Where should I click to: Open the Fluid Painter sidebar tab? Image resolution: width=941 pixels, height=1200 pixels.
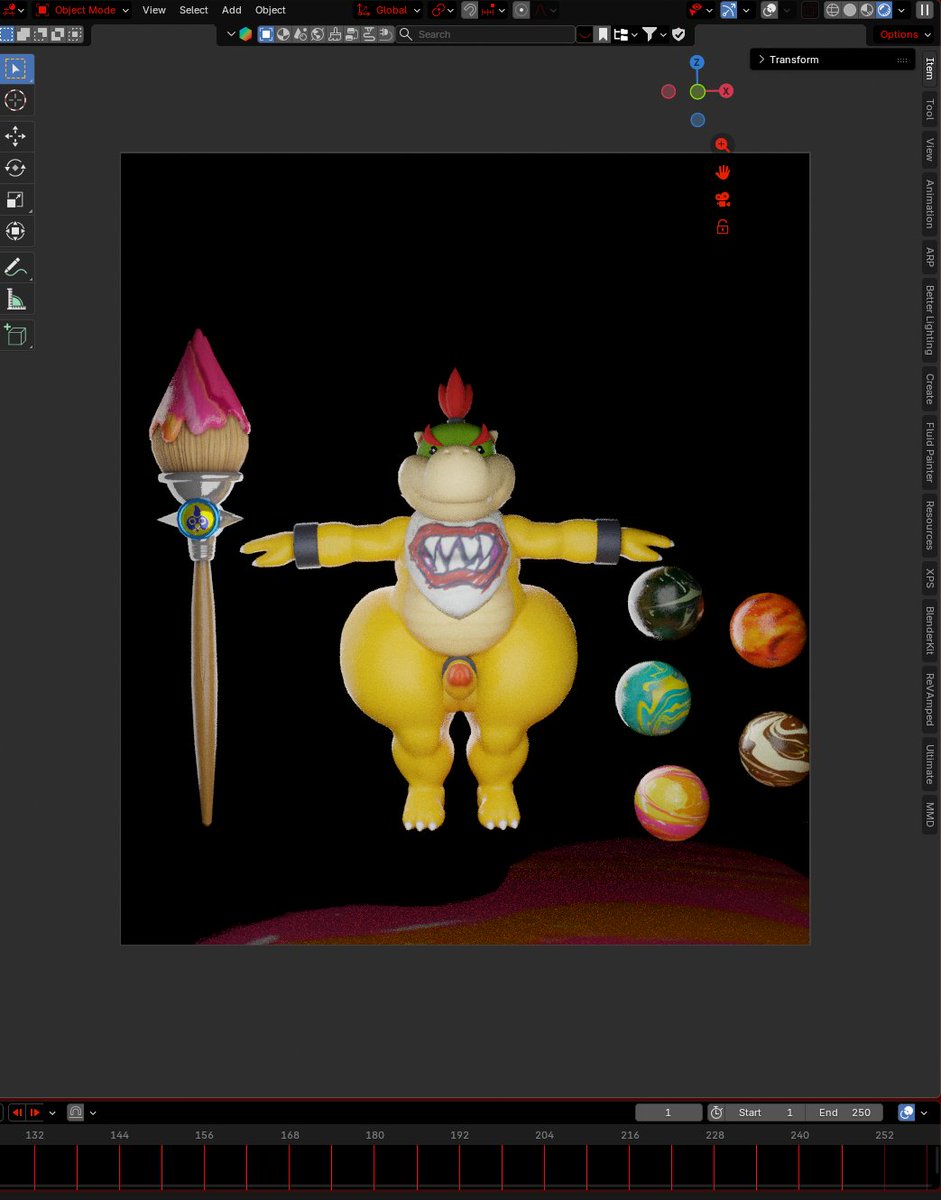[x=929, y=453]
